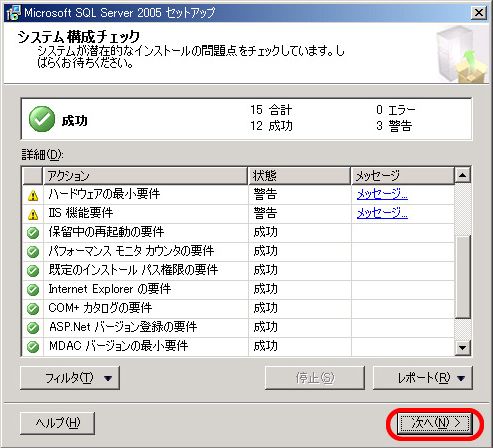
Task: Click the メッセージ column header
Action: [x=403, y=176]
